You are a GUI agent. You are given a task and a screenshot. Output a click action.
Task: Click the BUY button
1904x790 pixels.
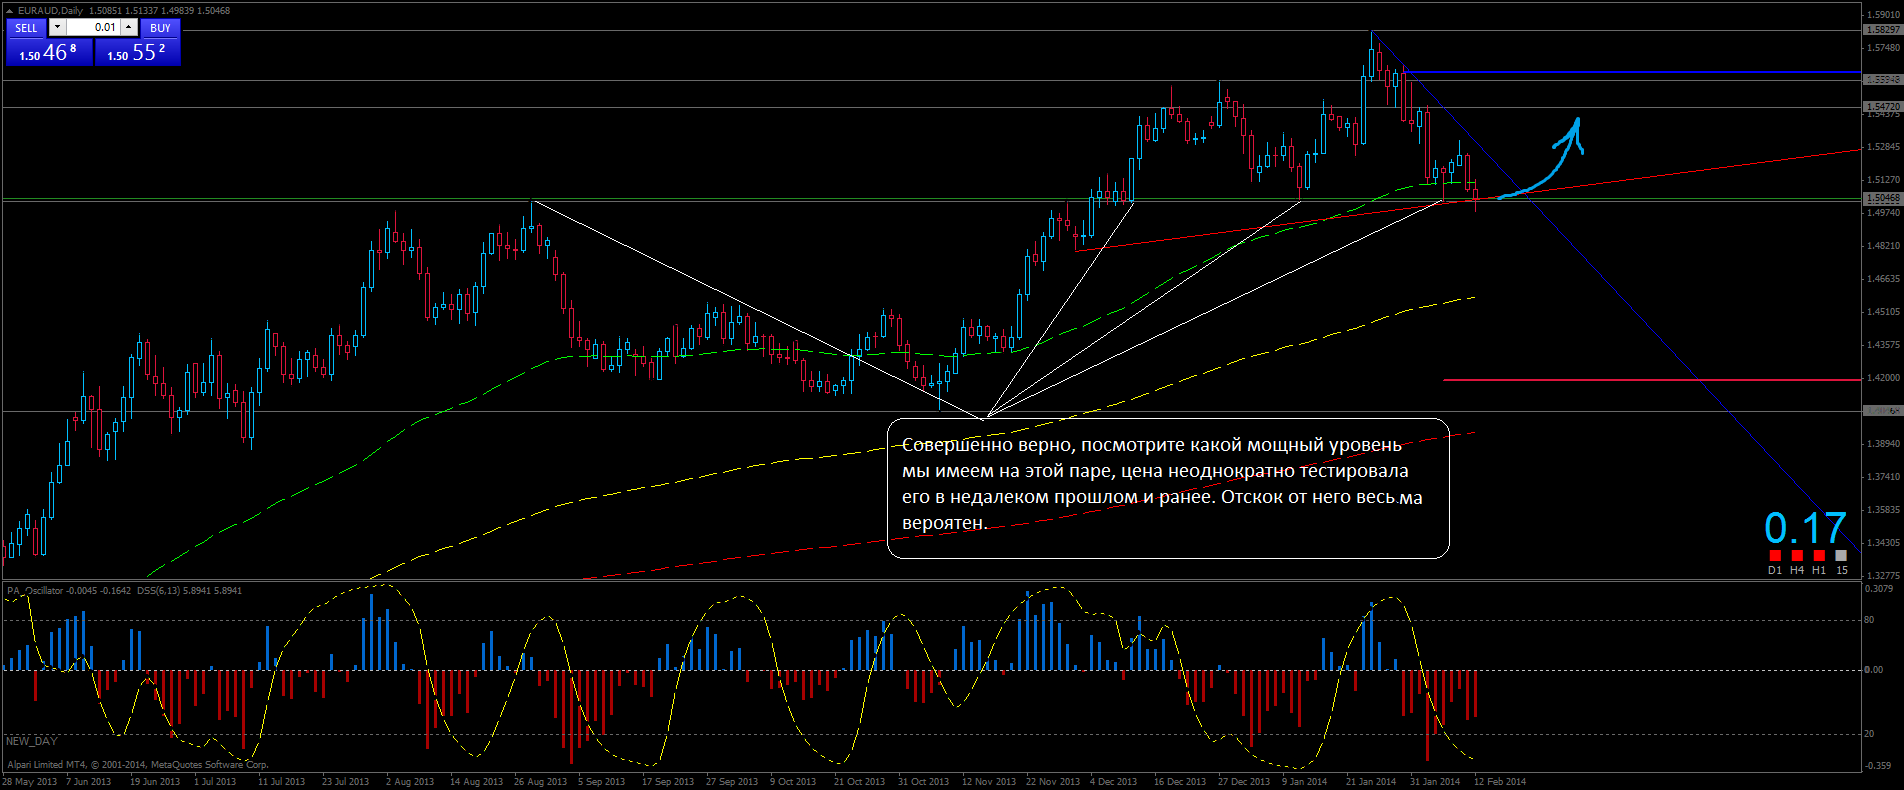160,28
